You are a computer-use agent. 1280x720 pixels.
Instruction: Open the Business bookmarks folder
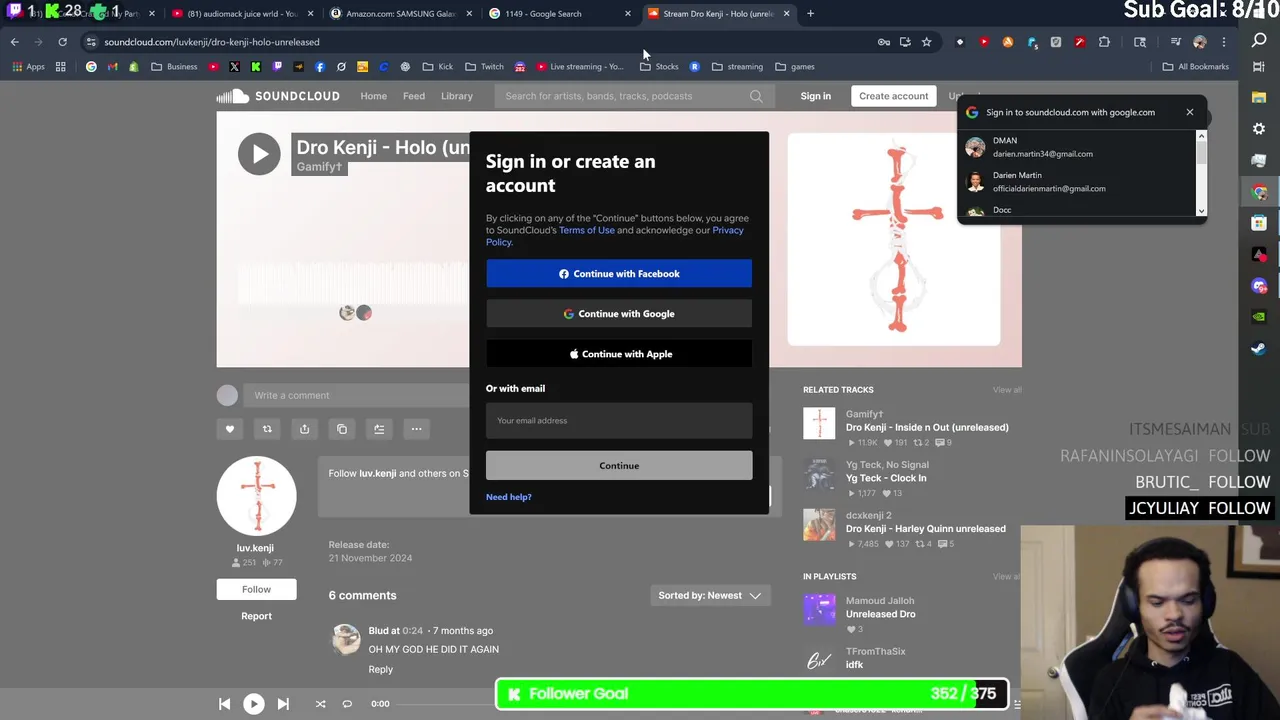[x=174, y=67]
